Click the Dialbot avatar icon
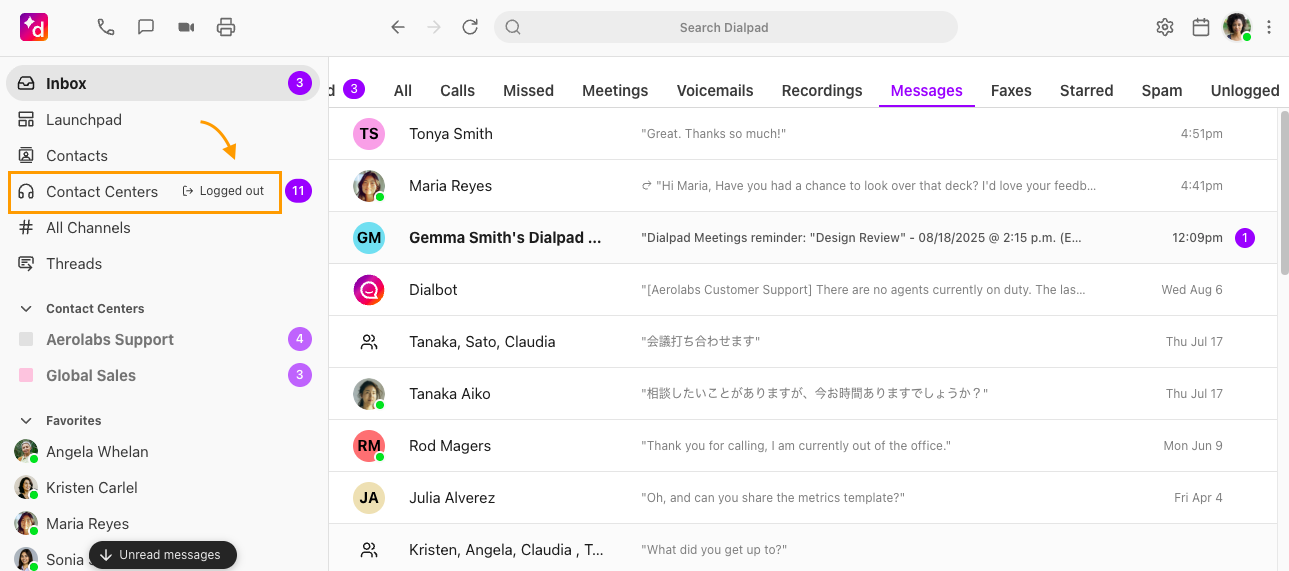 tap(369, 290)
